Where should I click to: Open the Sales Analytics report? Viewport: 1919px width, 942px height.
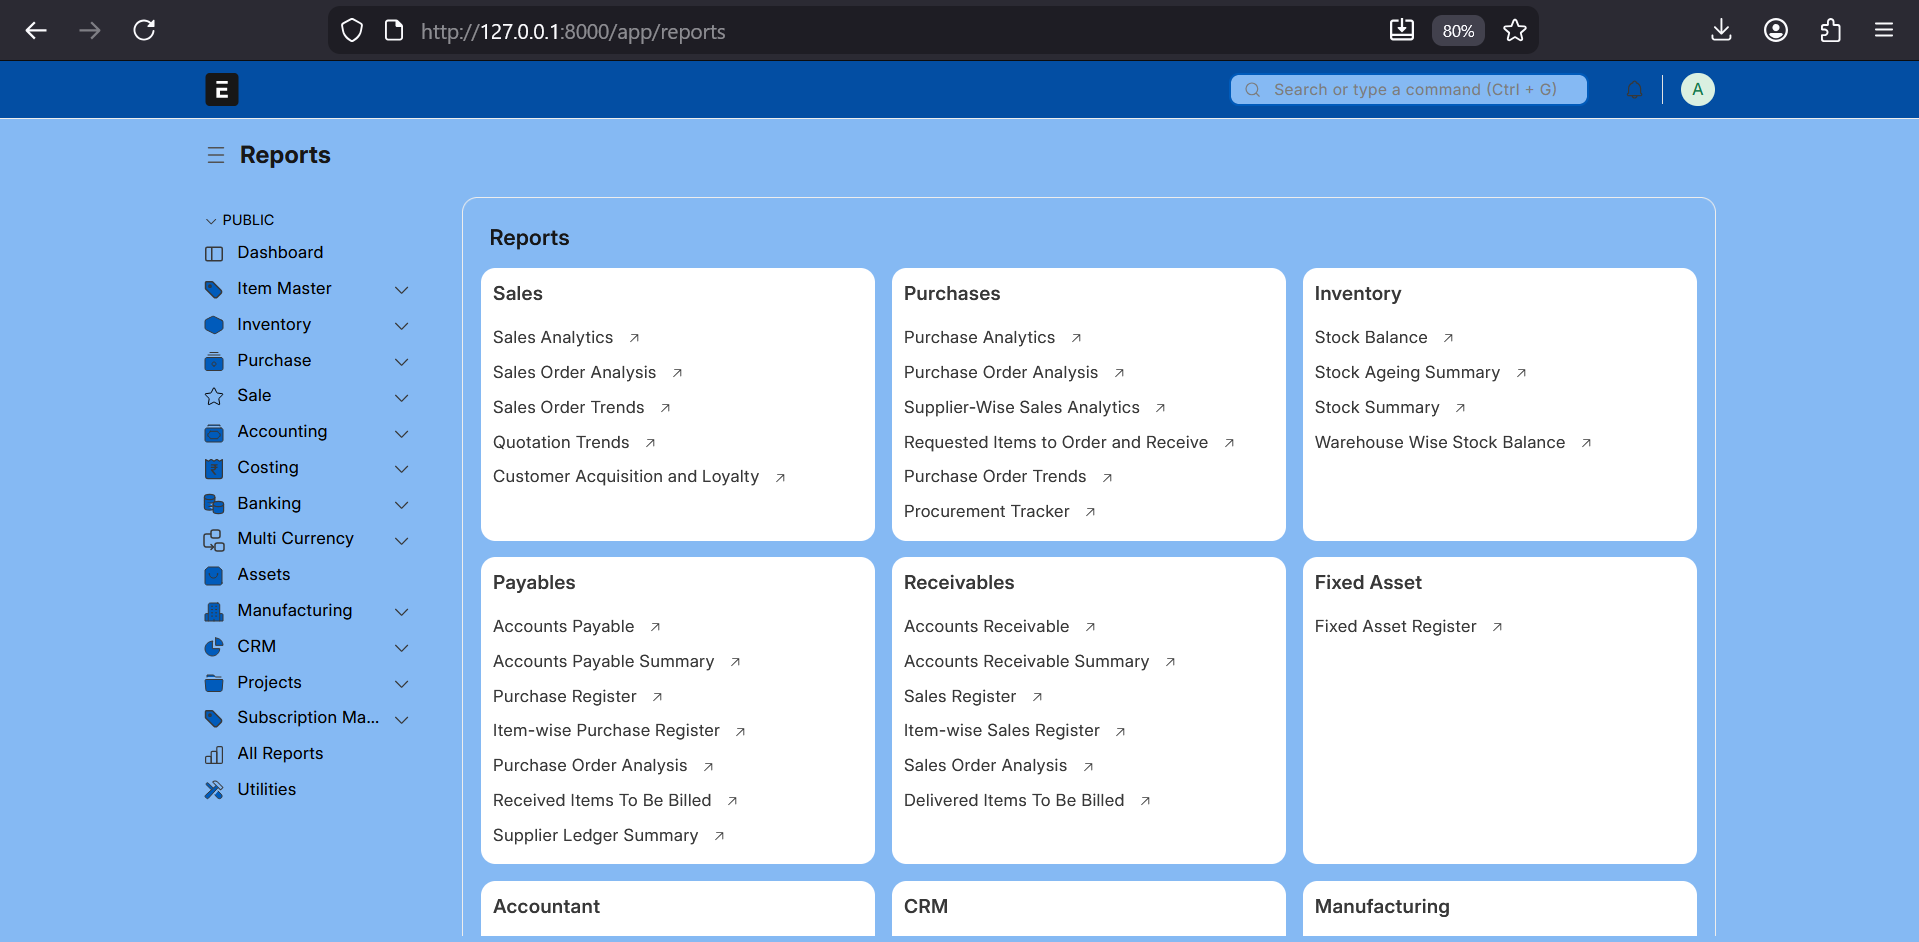(553, 338)
